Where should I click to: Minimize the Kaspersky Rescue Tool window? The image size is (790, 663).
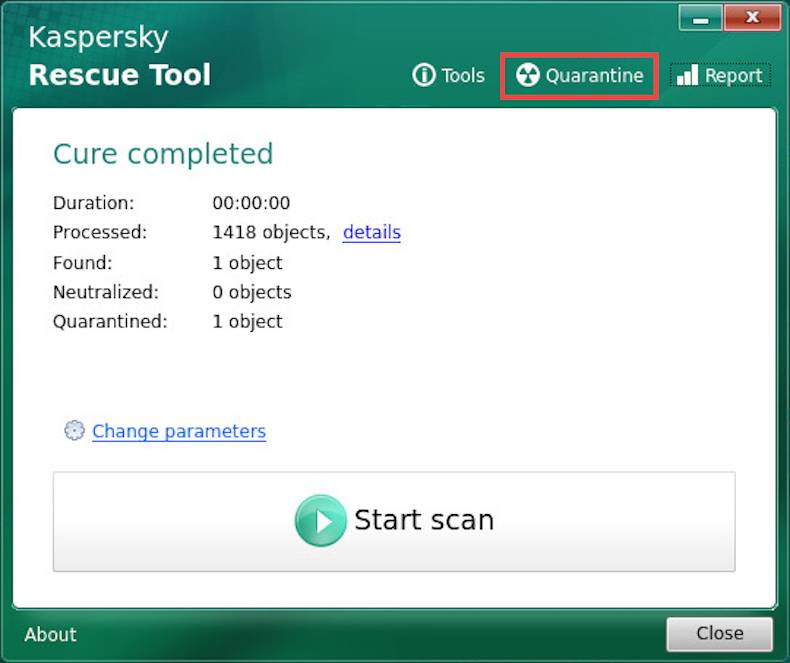pos(700,18)
